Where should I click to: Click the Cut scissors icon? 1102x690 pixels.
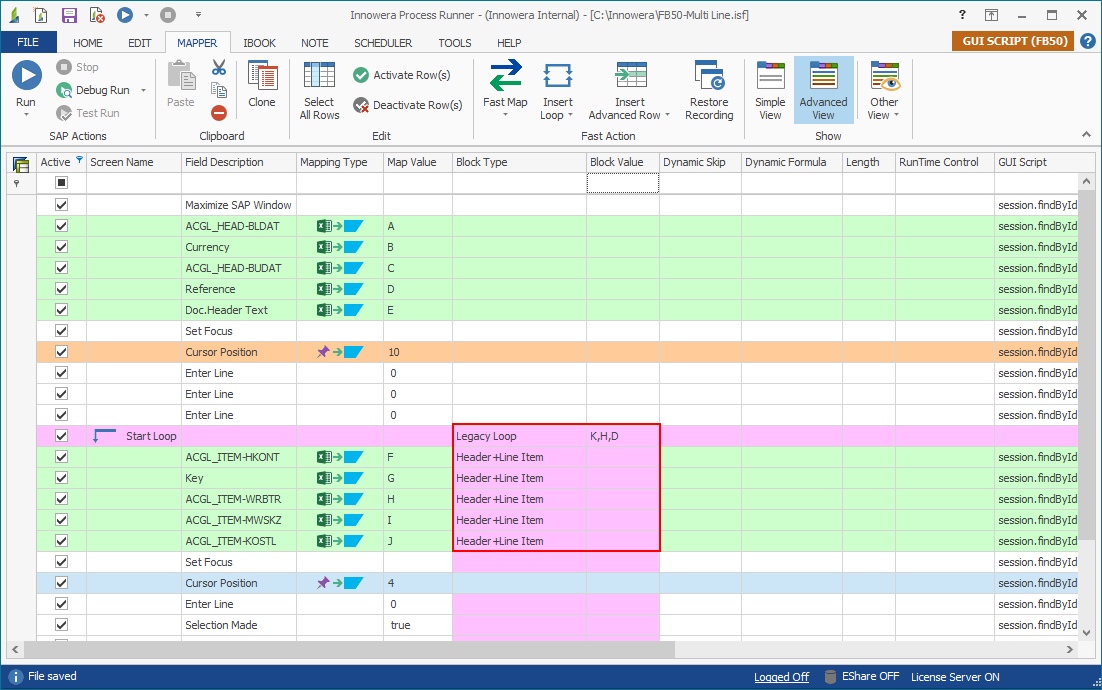[219, 67]
